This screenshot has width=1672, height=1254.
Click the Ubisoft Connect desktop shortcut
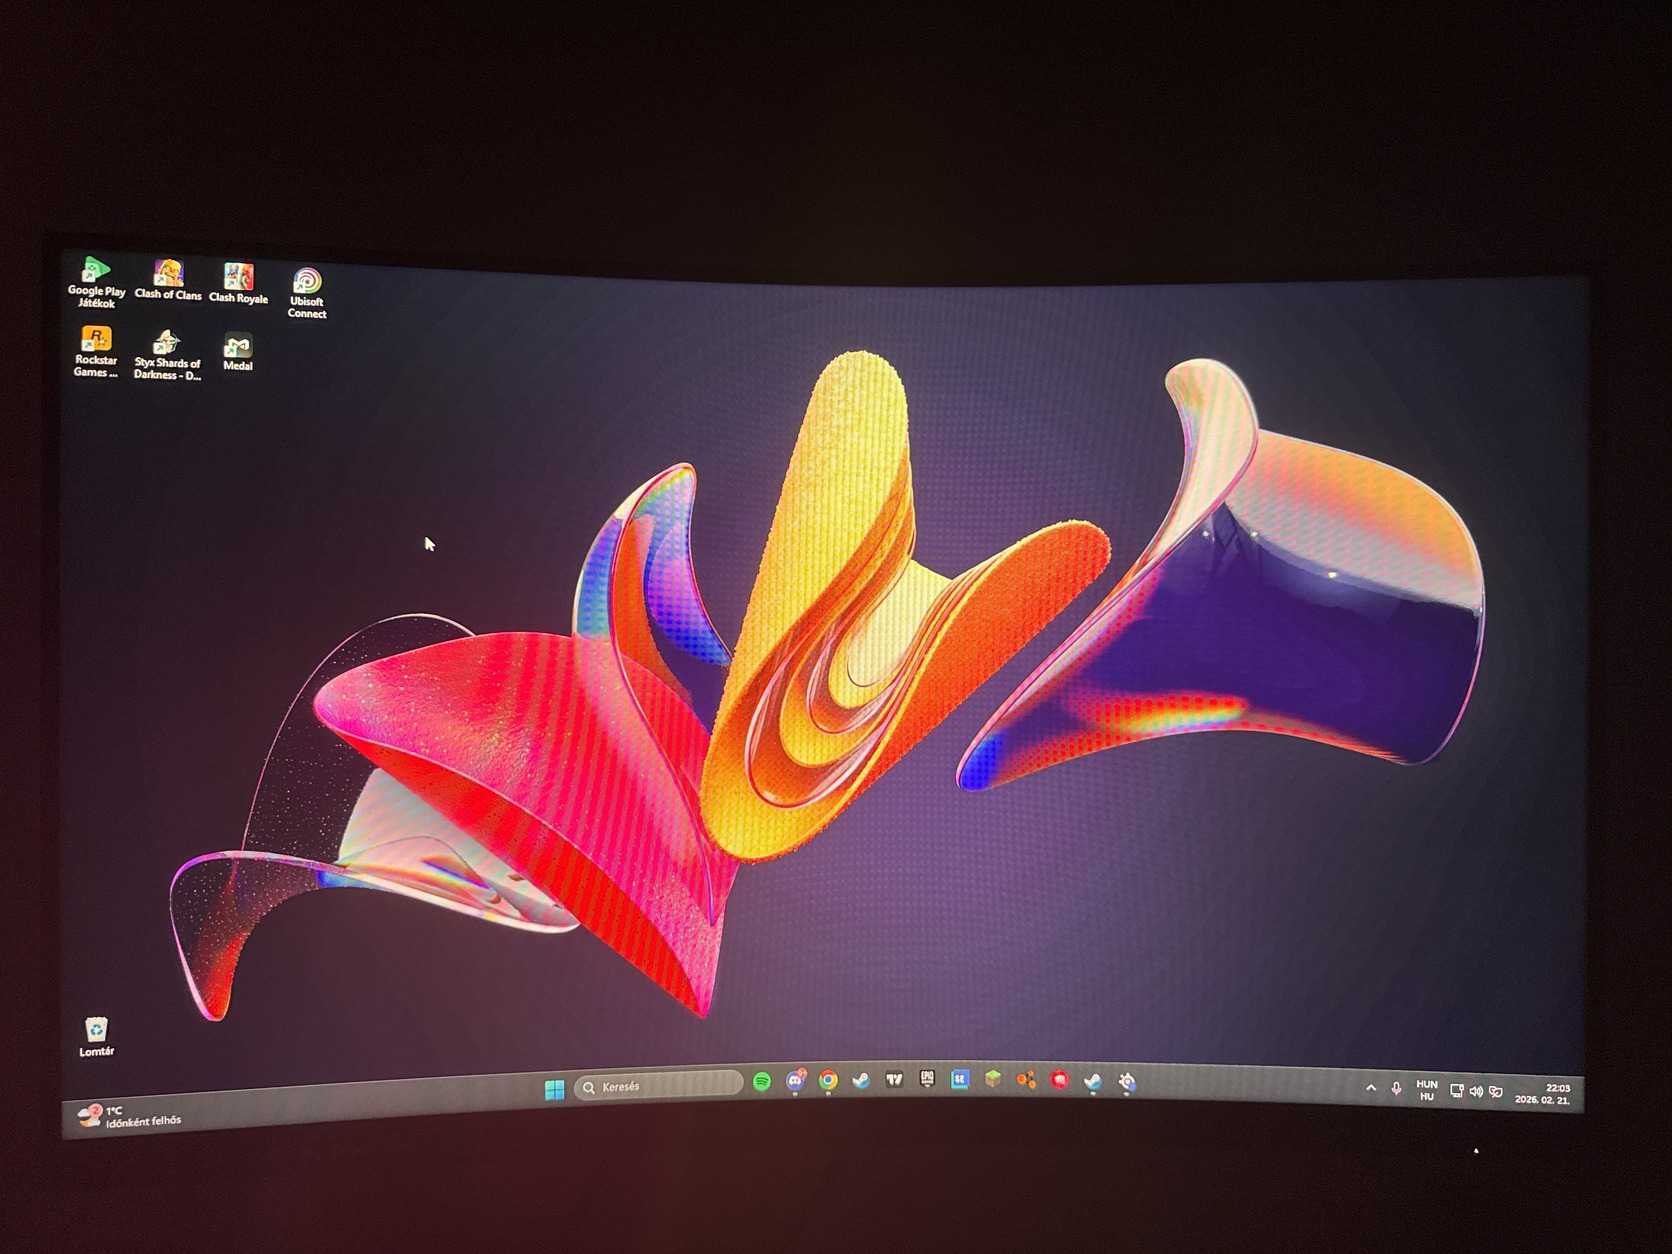click(307, 293)
